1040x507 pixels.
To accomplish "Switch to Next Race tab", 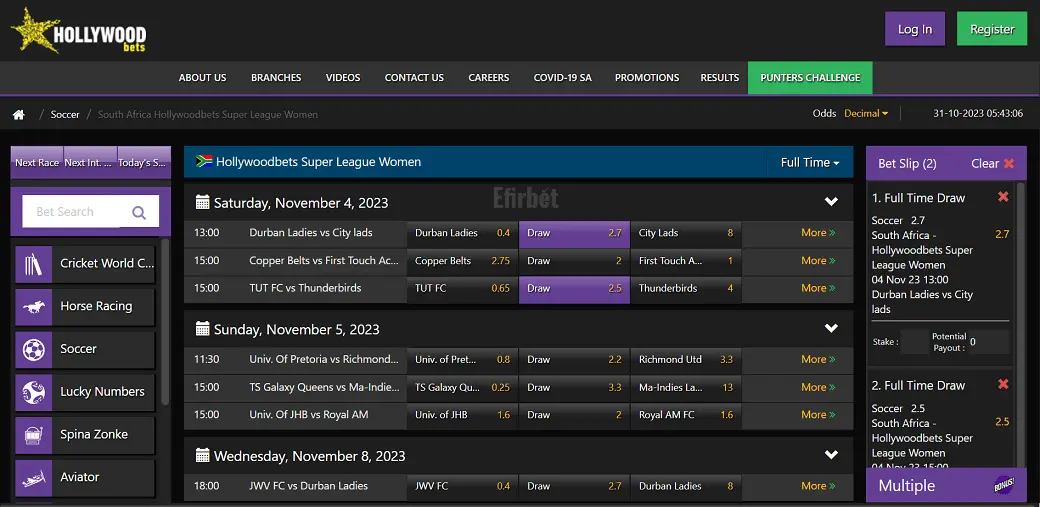I will coord(37,163).
